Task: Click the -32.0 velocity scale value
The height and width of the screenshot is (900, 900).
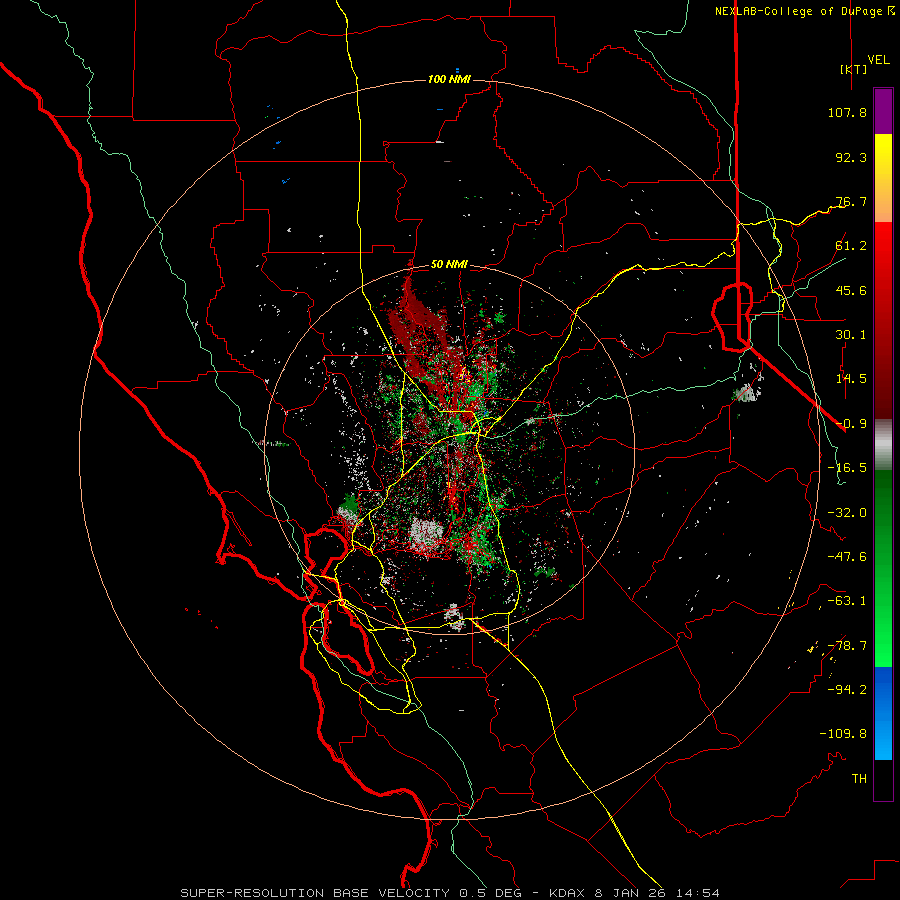Action: pos(847,513)
